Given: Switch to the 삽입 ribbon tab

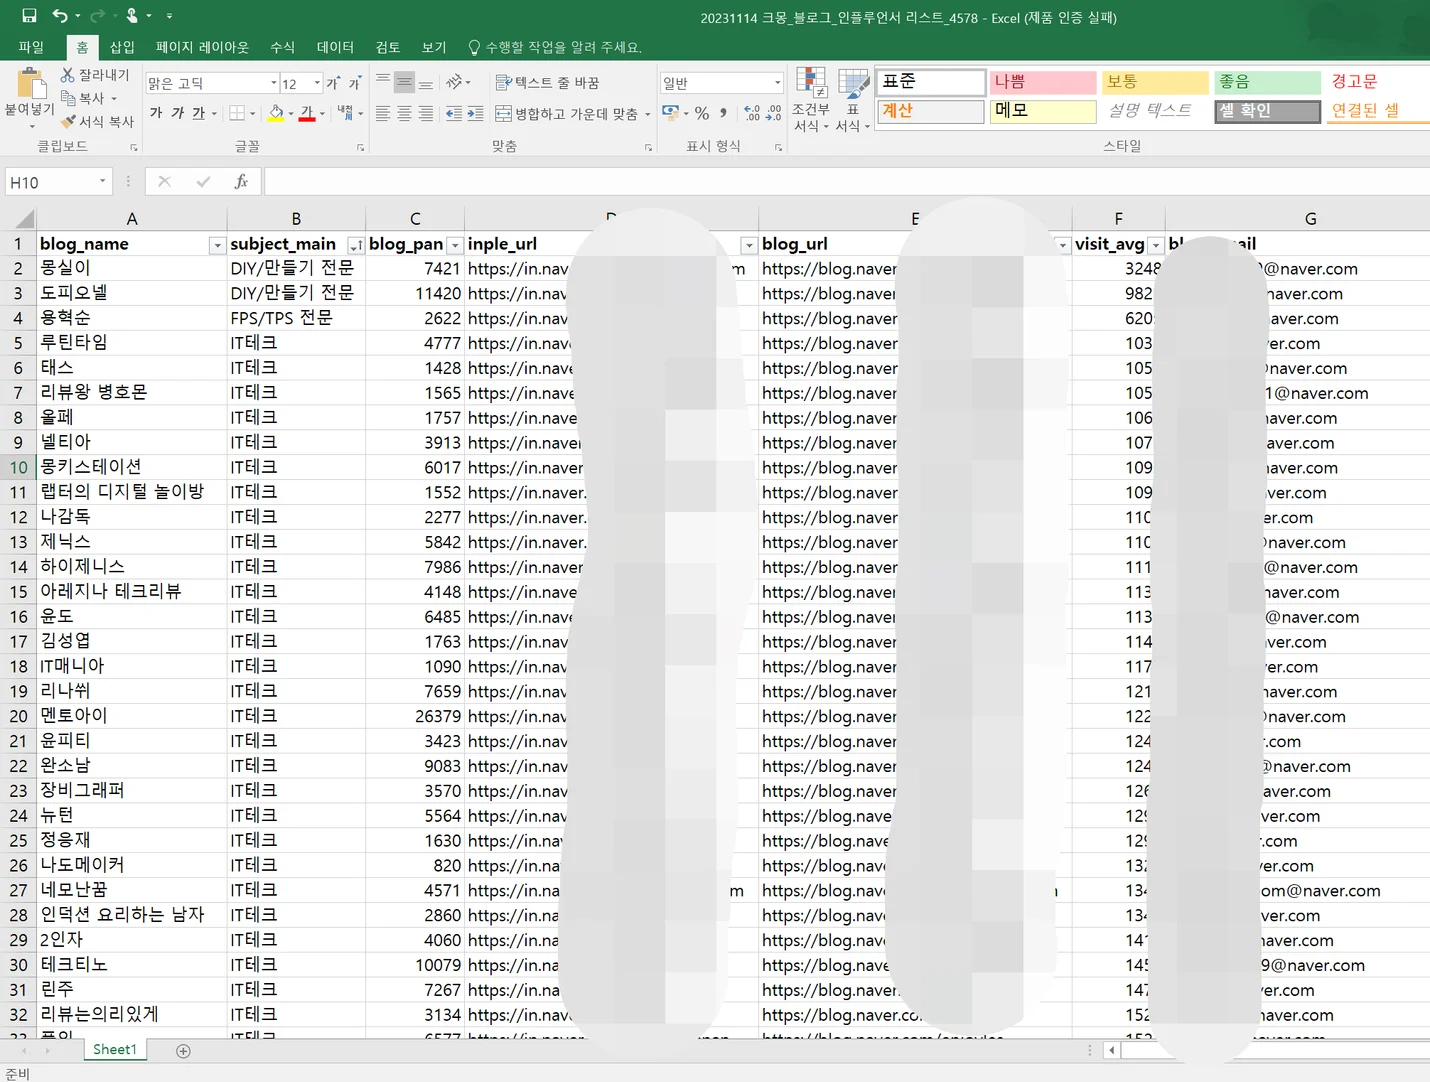Looking at the screenshot, I should tap(122, 47).
